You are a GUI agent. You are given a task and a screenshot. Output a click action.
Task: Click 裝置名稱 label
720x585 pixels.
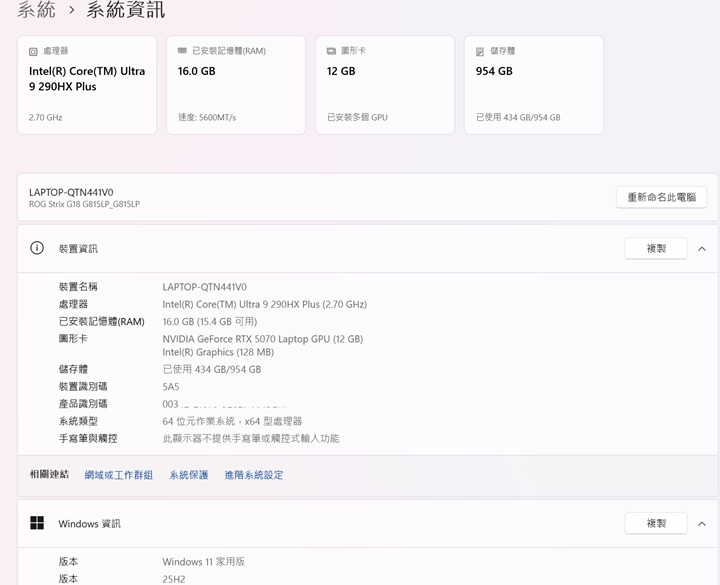pyautogui.click(x=78, y=287)
